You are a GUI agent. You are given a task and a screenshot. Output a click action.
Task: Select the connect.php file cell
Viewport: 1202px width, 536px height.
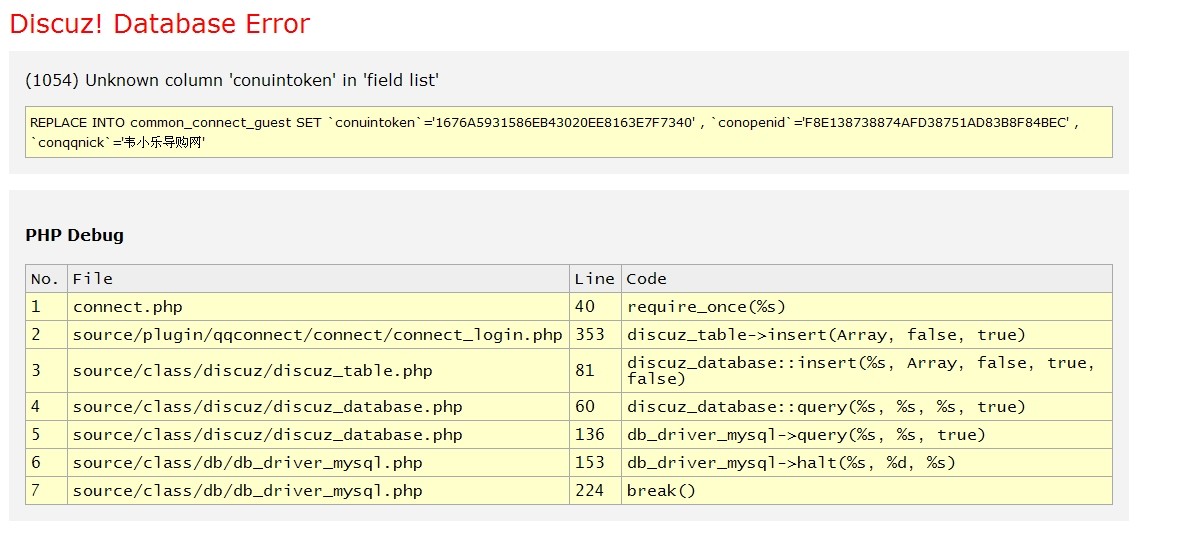(128, 307)
